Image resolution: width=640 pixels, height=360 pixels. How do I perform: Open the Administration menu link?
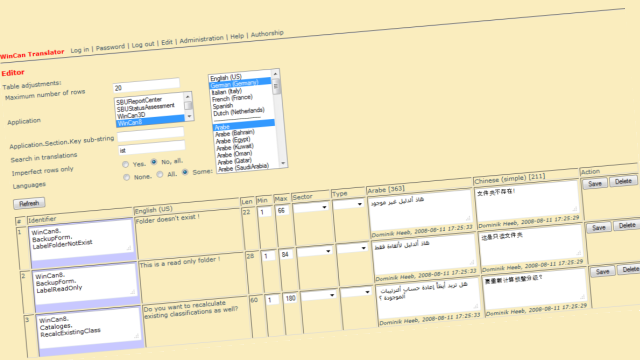(x=202, y=39)
